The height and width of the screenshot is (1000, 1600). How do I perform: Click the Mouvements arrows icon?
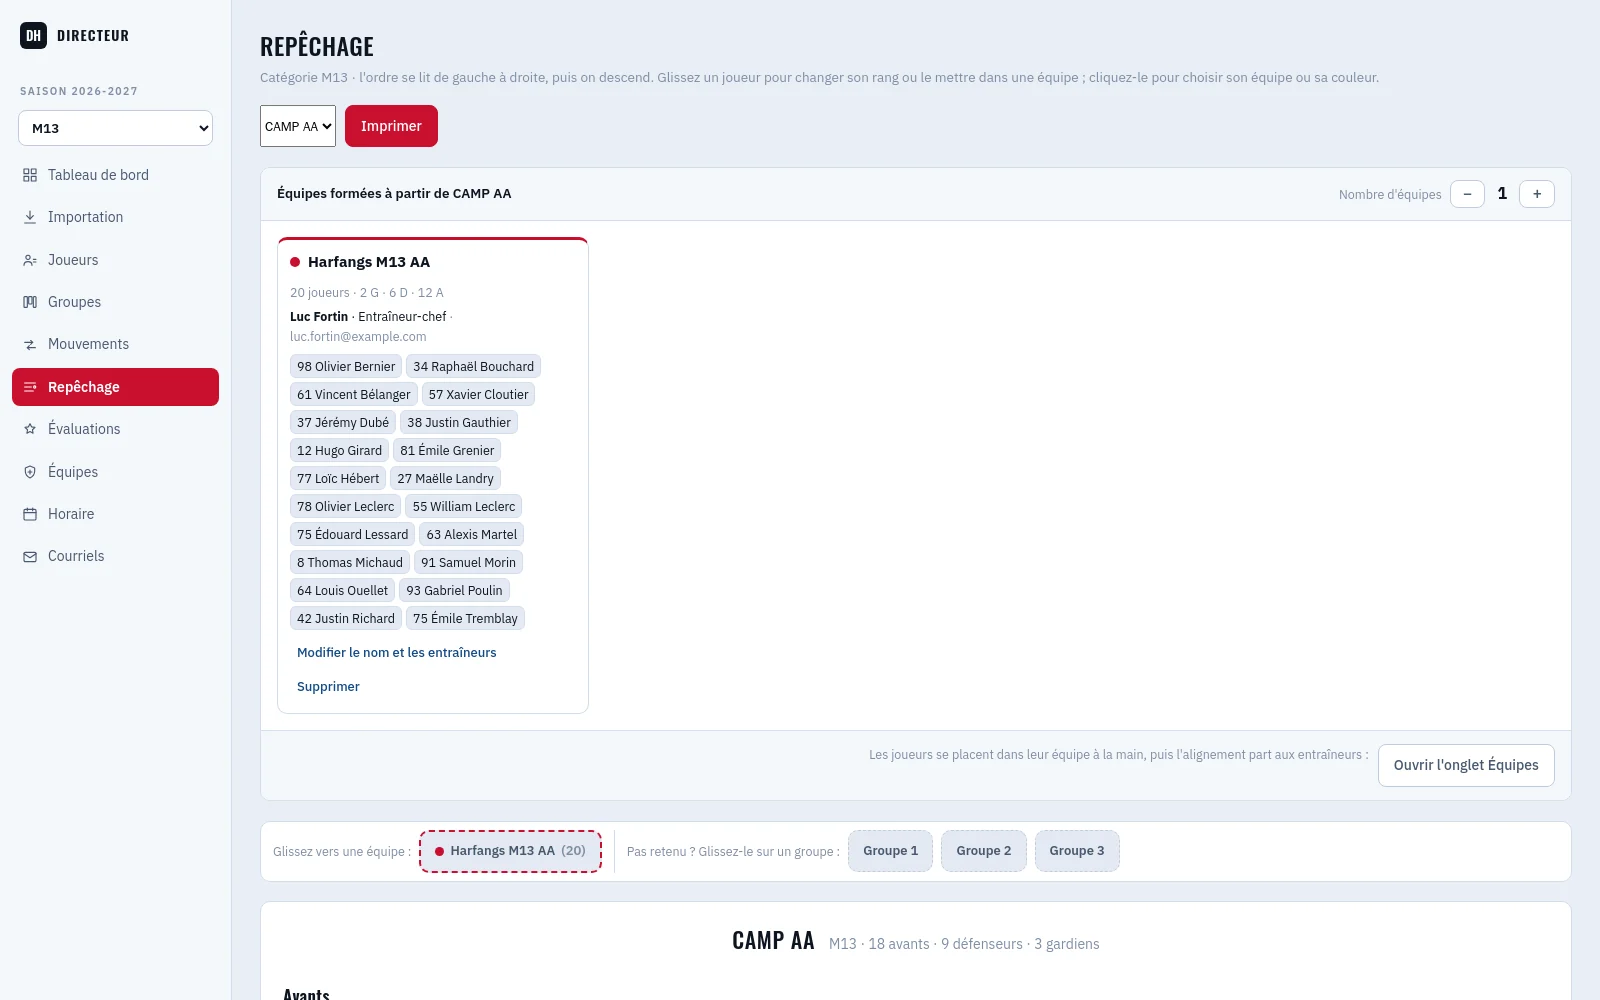click(x=30, y=344)
